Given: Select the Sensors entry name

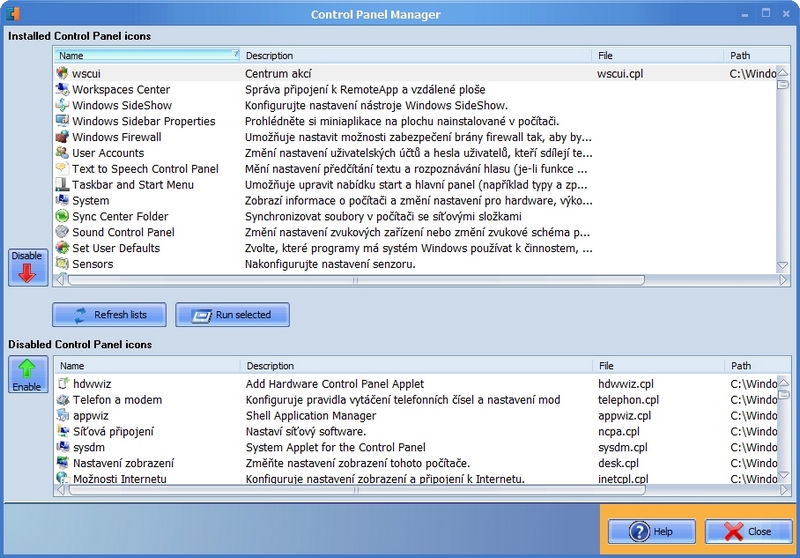Looking at the screenshot, I should [93, 264].
